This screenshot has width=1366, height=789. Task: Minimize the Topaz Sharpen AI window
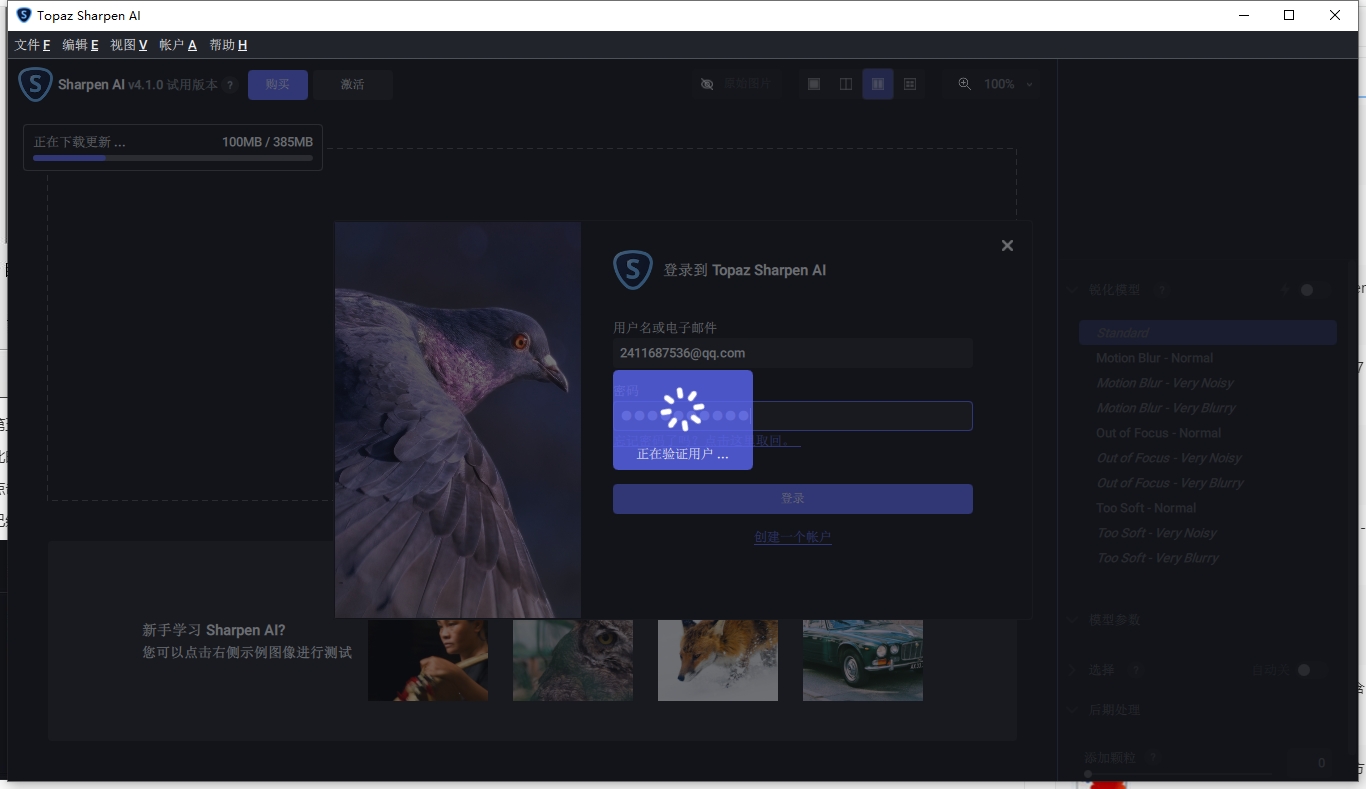pos(1244,15)
